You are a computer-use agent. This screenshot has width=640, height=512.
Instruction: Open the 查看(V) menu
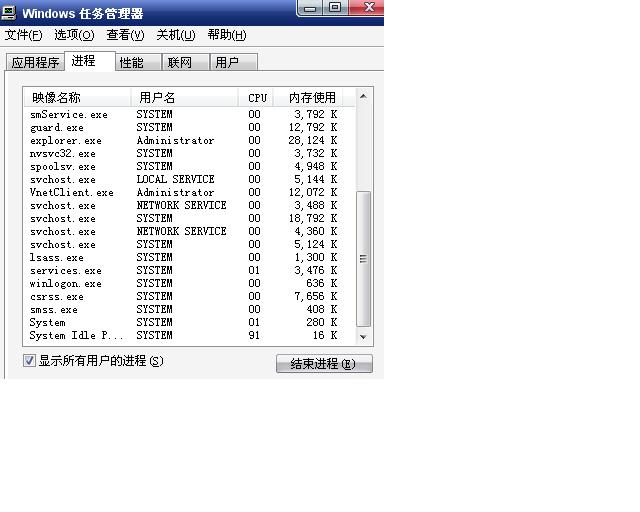tap(125, 35)
